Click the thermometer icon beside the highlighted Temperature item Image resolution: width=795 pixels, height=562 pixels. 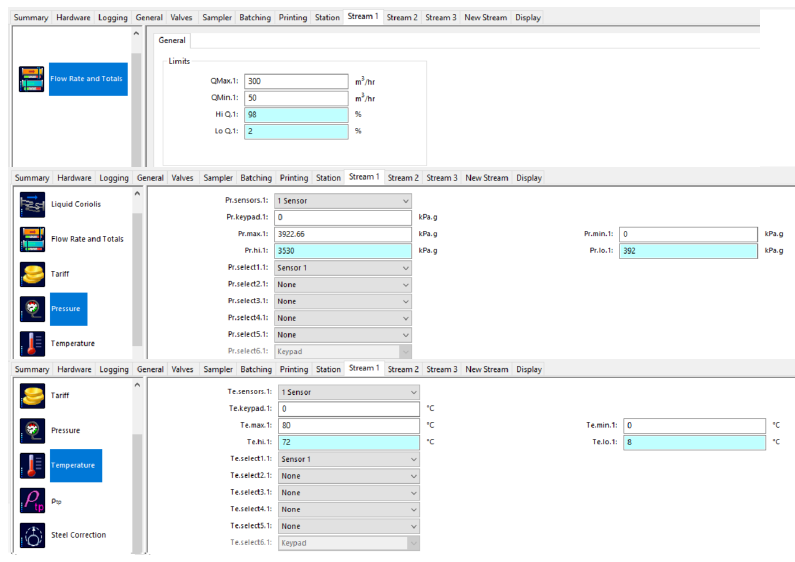click(x=32, y=466)
